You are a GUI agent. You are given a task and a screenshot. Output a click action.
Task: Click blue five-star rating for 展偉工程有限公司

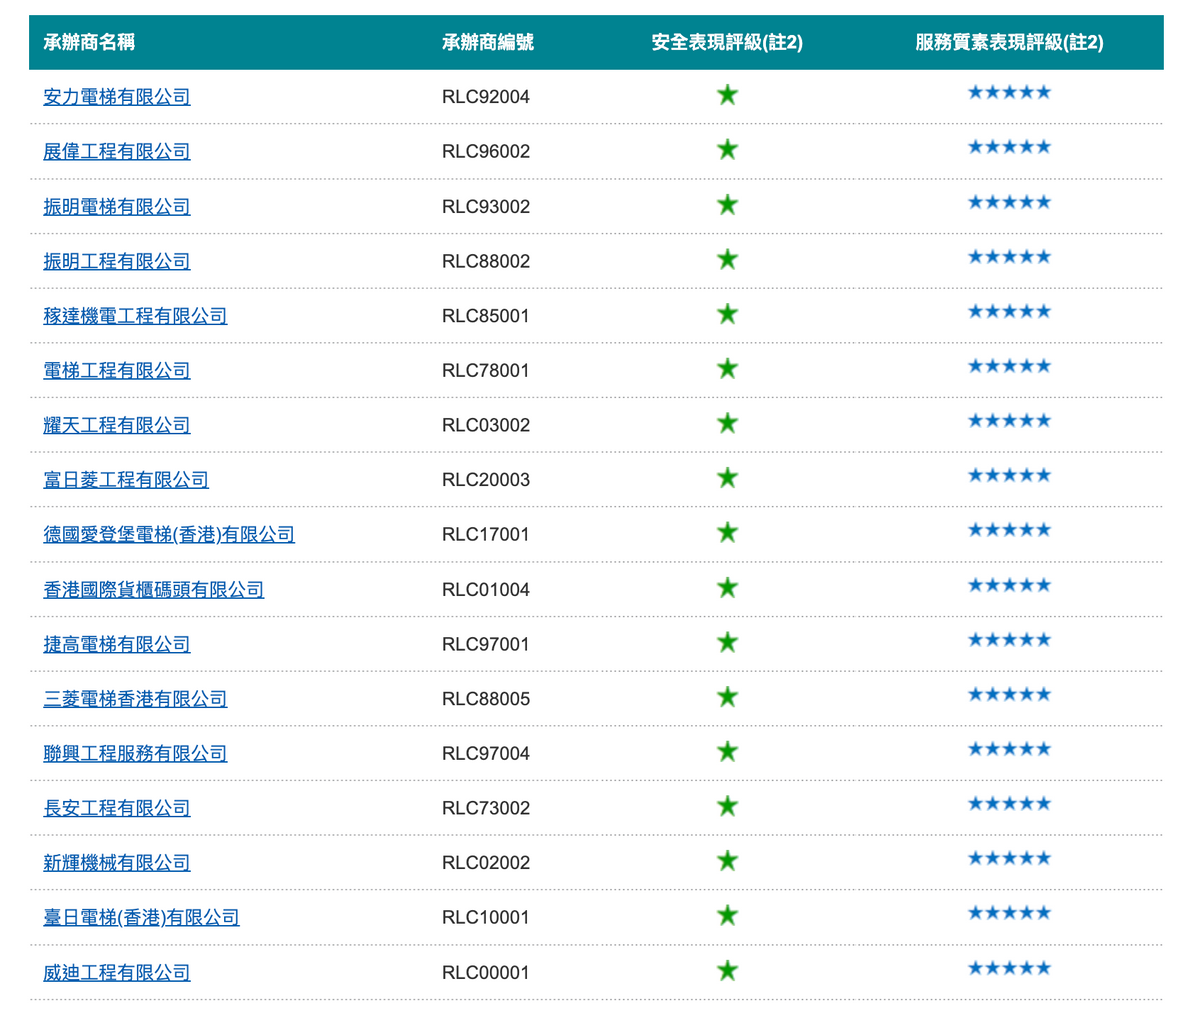(1010, 147)
